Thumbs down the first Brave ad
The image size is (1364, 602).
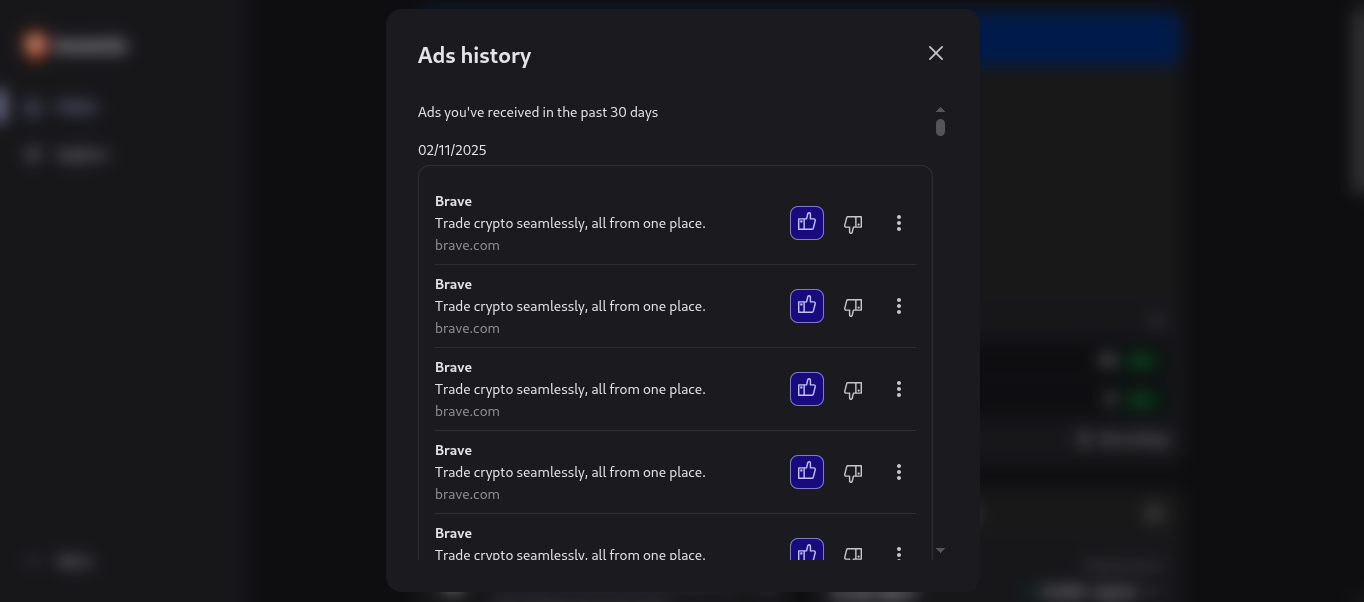[x=853, y=224]
